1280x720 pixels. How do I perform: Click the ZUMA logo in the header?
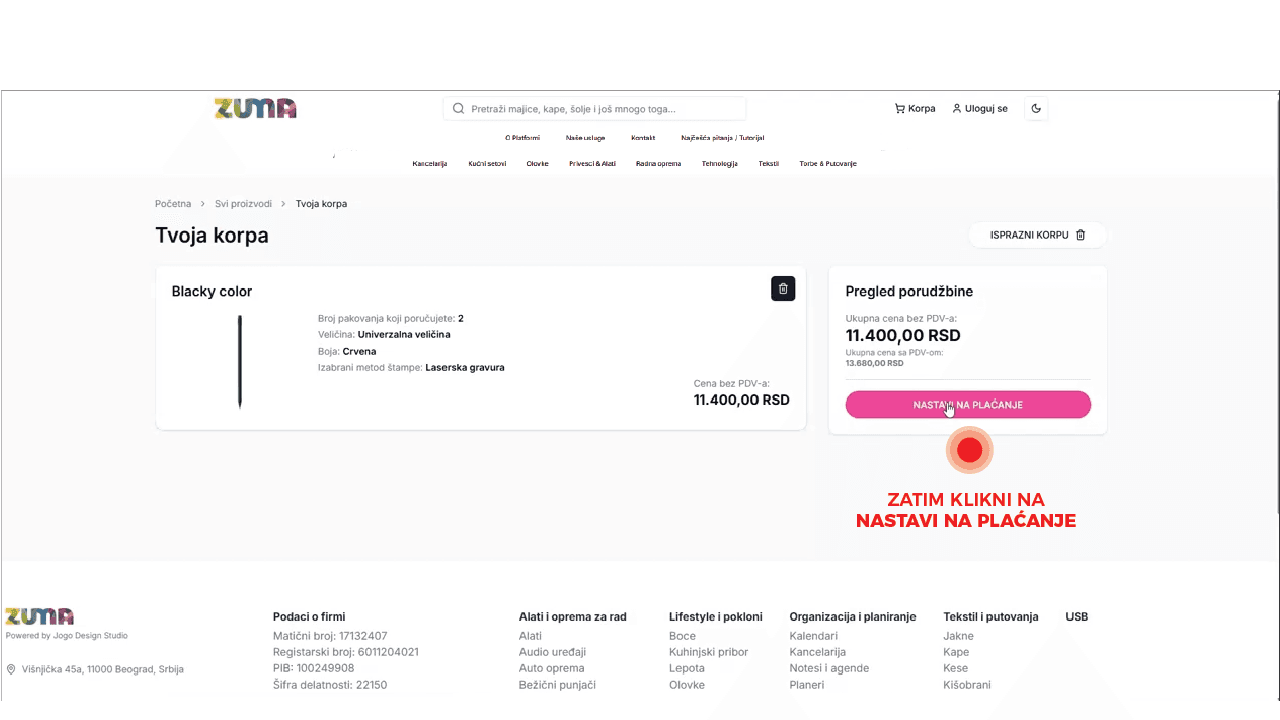pos(255,108)
